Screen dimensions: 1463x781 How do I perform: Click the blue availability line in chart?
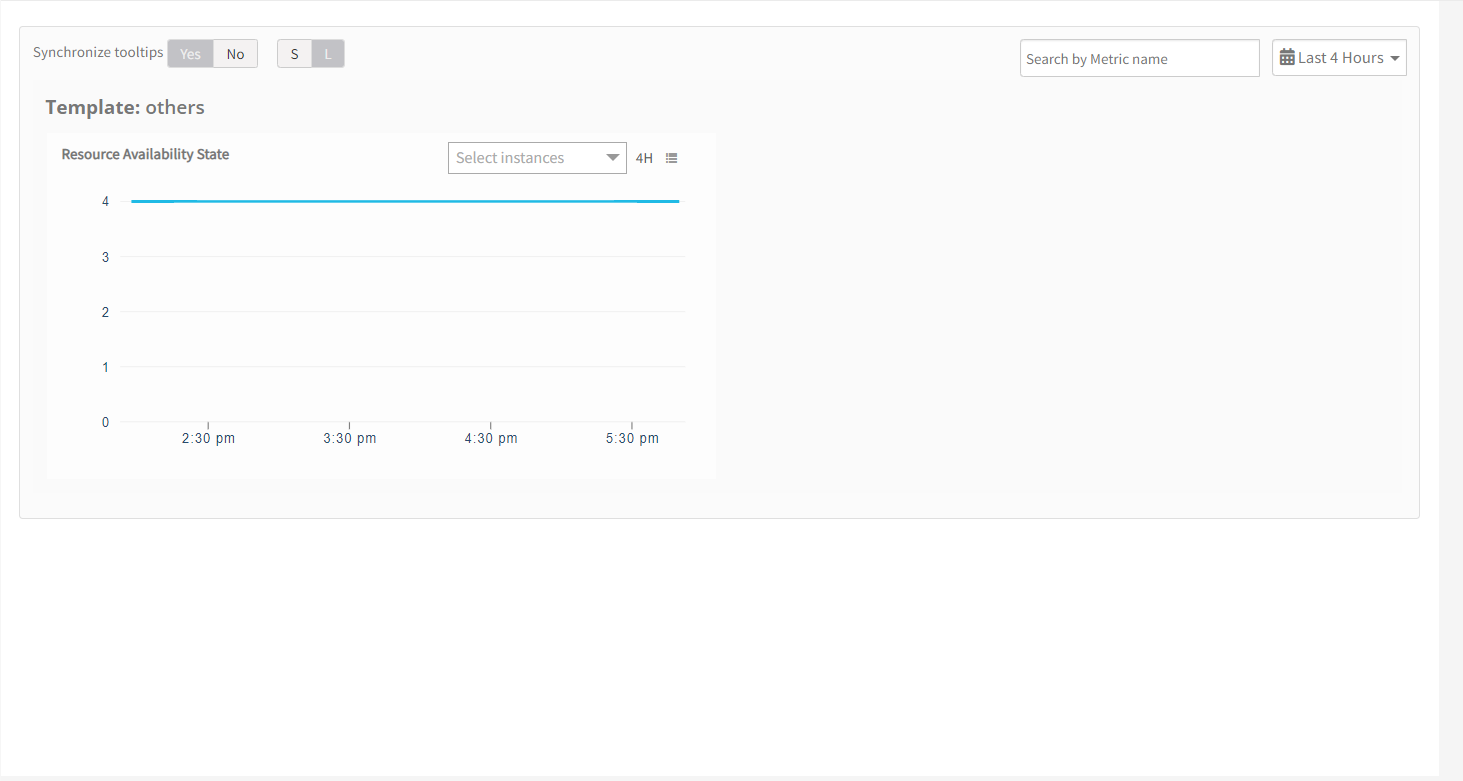point(405,201)
